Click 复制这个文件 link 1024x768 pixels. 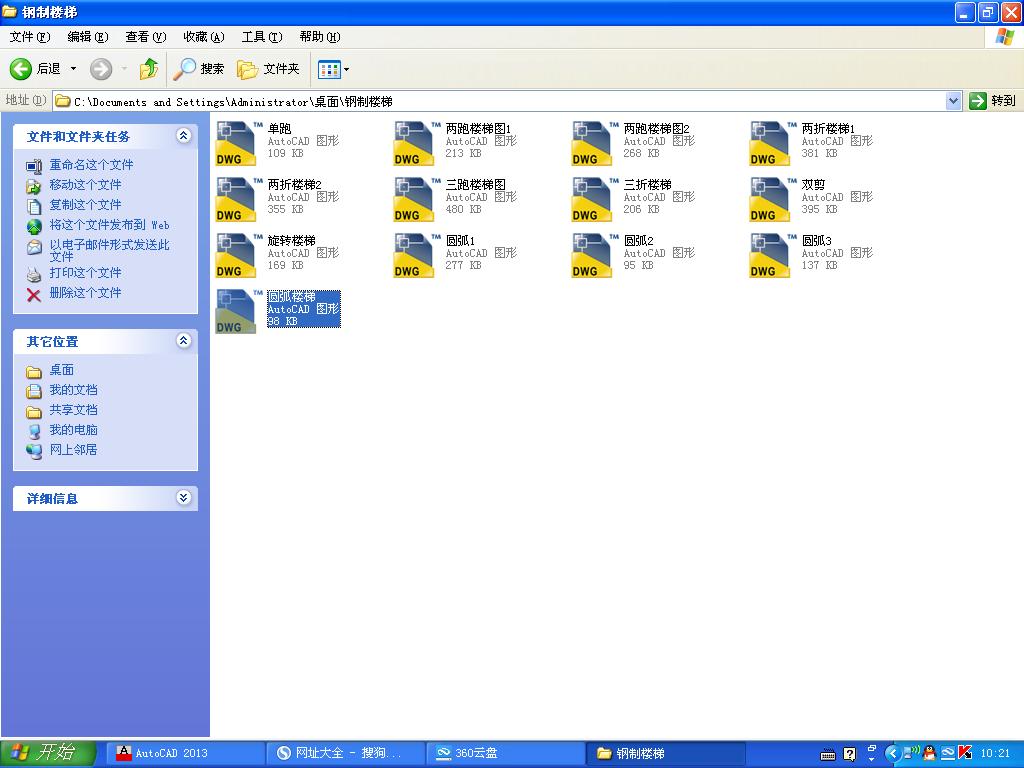tap(86, 205)
